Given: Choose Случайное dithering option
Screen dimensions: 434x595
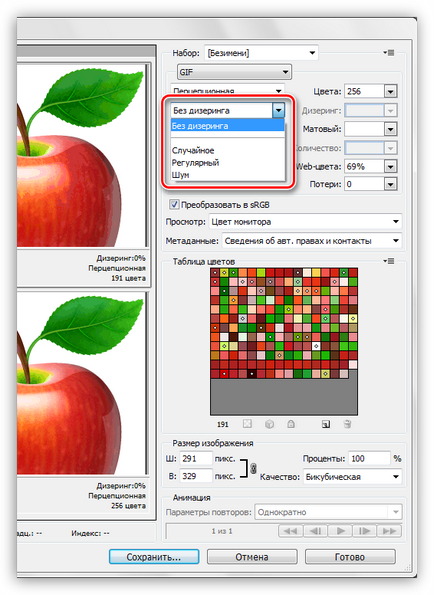Looking at the screenshot, I should [x=227, y=150].
